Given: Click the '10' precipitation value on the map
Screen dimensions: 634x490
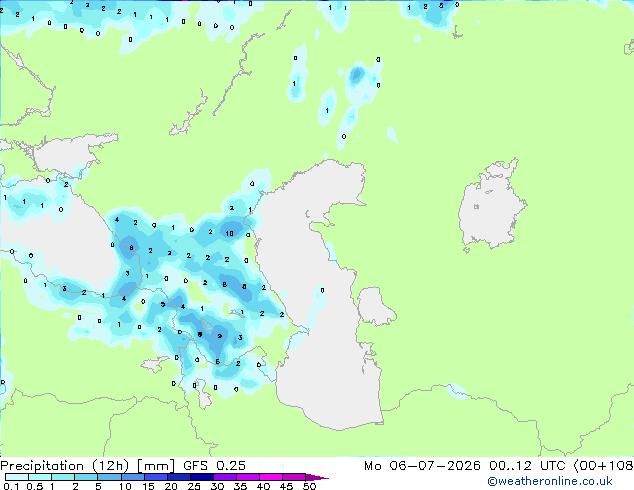Looking at the screenshot, I should pyautogui.click(x=229, y=233).
